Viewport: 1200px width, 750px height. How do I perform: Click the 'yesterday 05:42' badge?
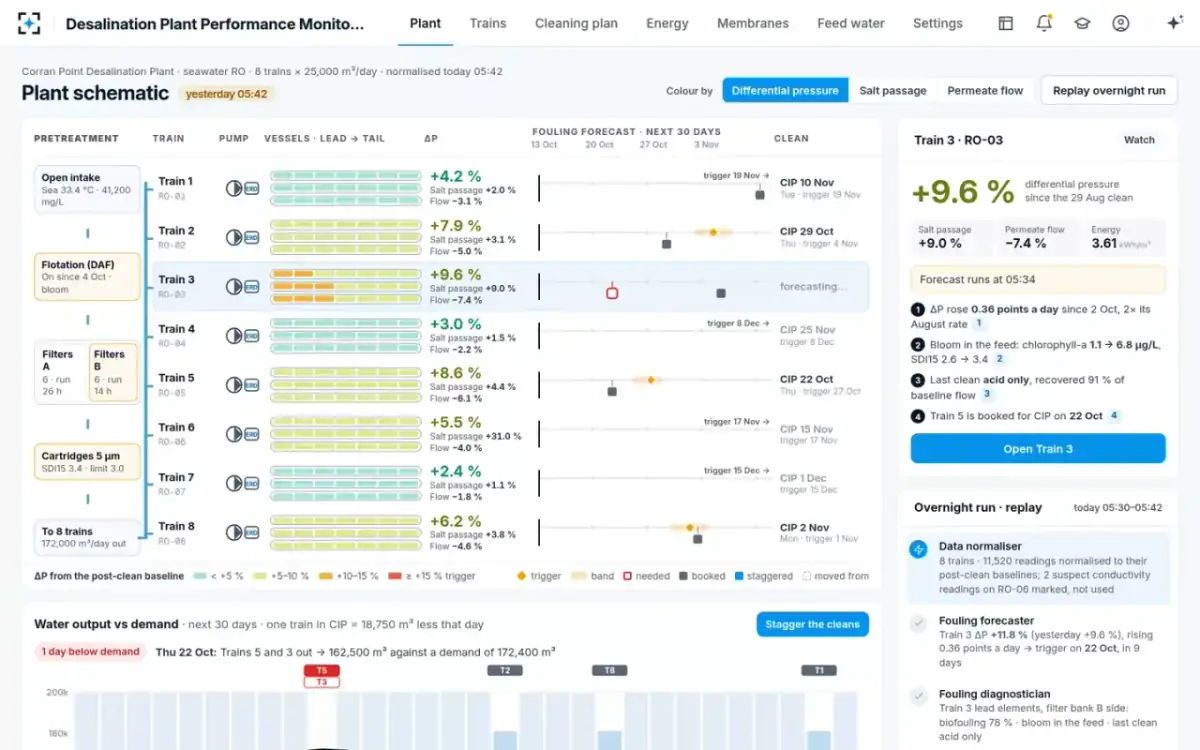(226, 94)
